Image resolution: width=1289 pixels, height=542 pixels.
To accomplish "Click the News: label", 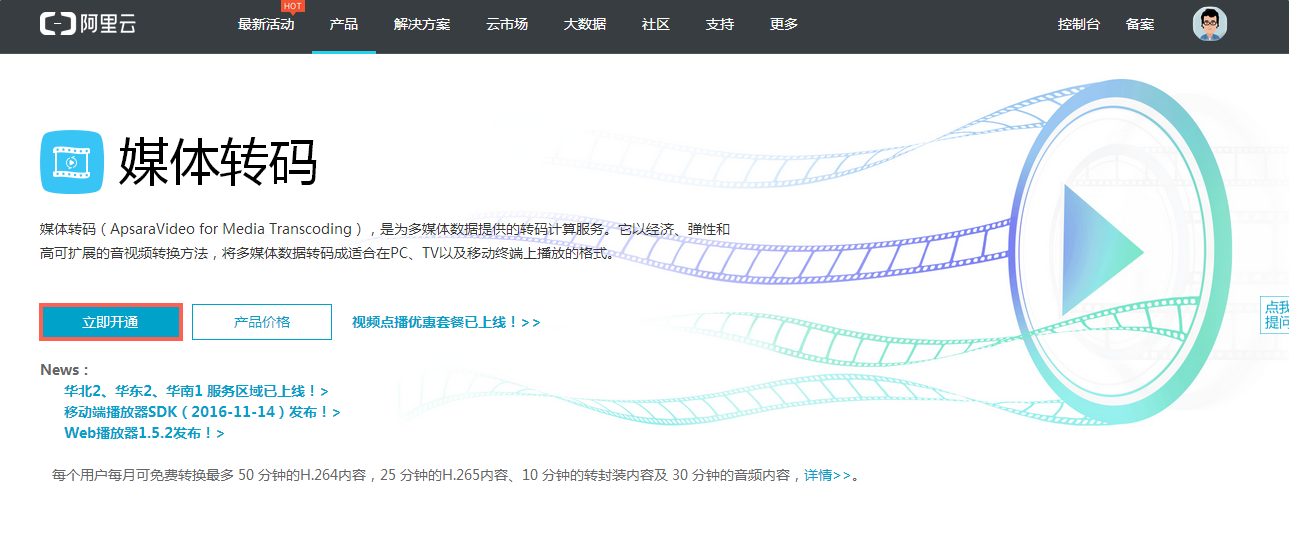I will (64, 370).
